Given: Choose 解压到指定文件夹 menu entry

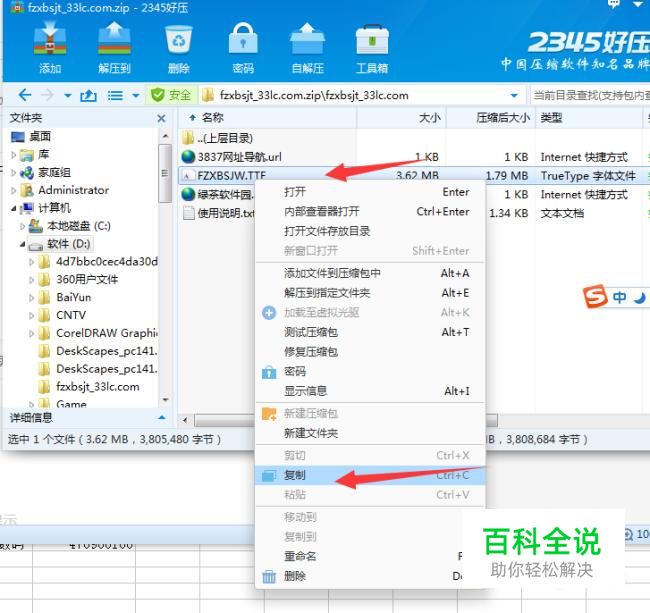Looking at the screenshot, I should pyautogui.click(x=370, y=293).
